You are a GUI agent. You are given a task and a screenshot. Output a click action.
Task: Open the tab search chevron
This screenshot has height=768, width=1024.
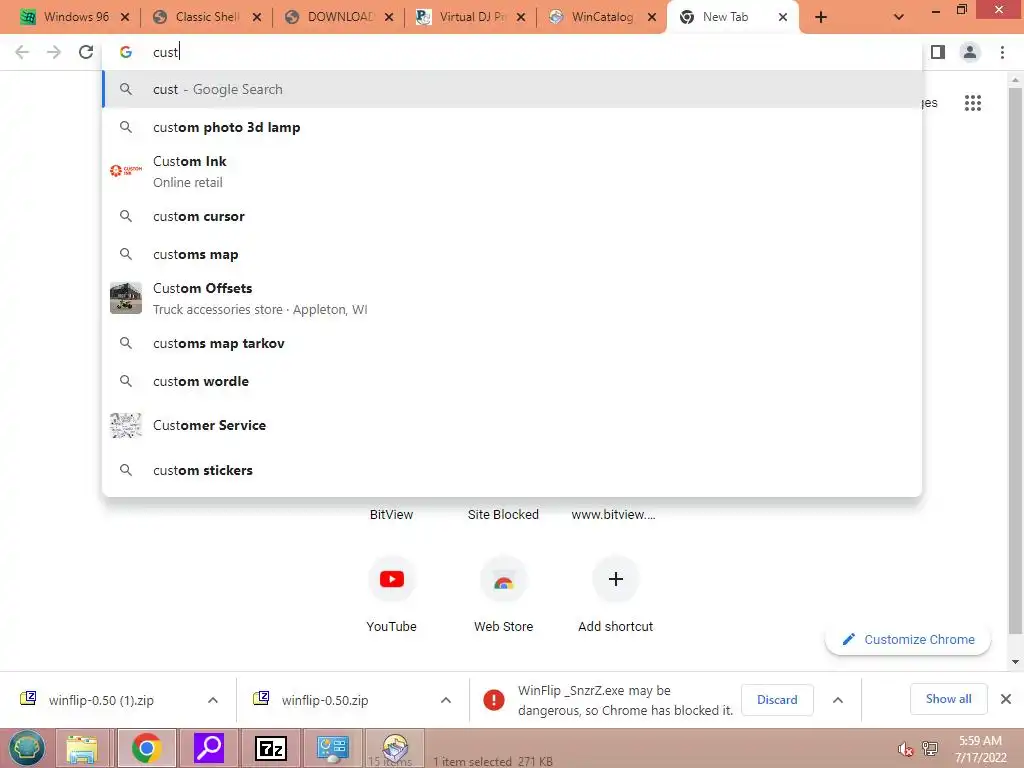(x=899, y=18)
